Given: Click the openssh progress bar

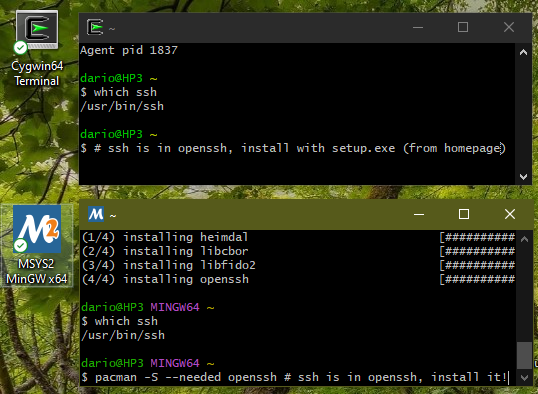Looking at the screenshot, I should [477, 279].
